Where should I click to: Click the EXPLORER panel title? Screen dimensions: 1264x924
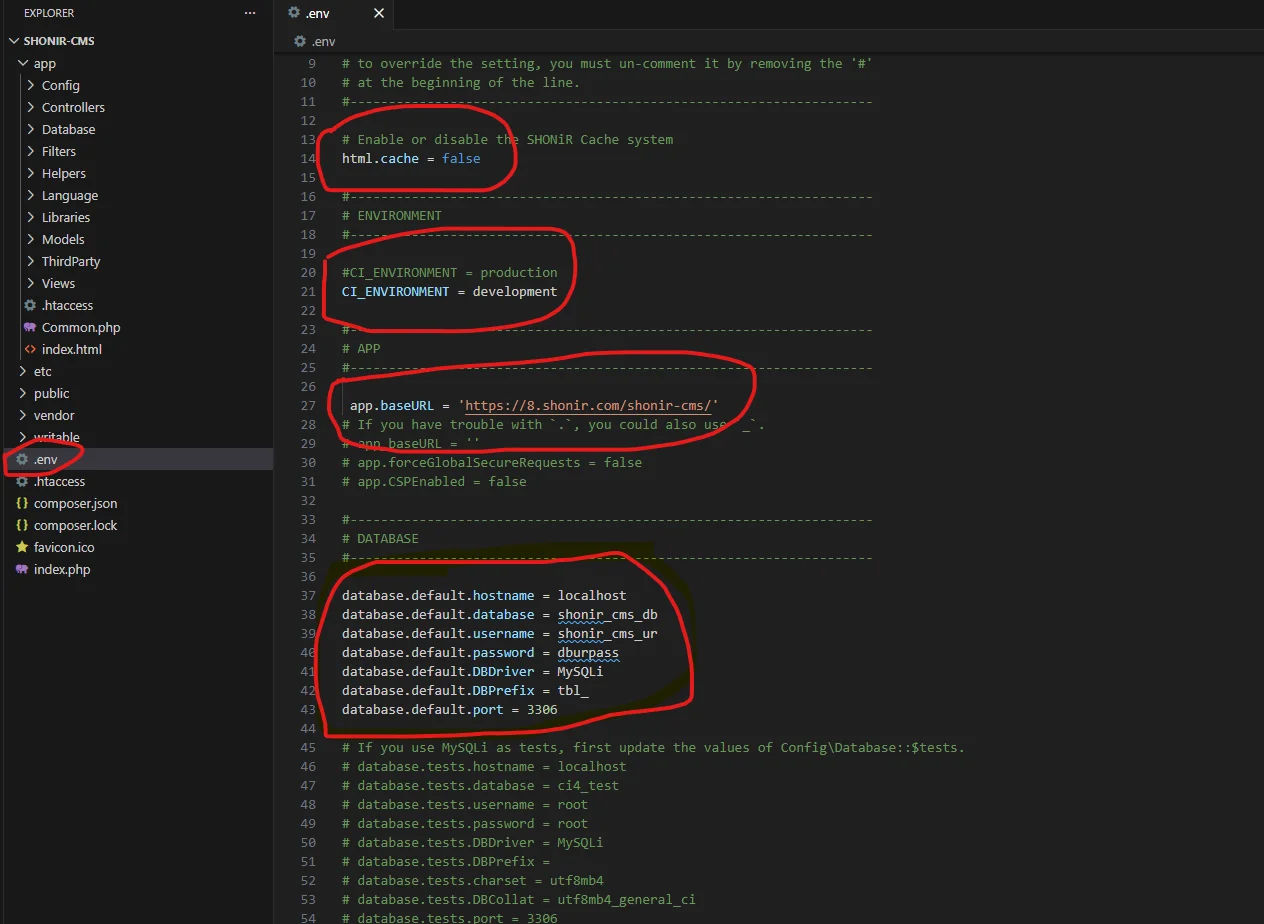click(x=49, y=13)
